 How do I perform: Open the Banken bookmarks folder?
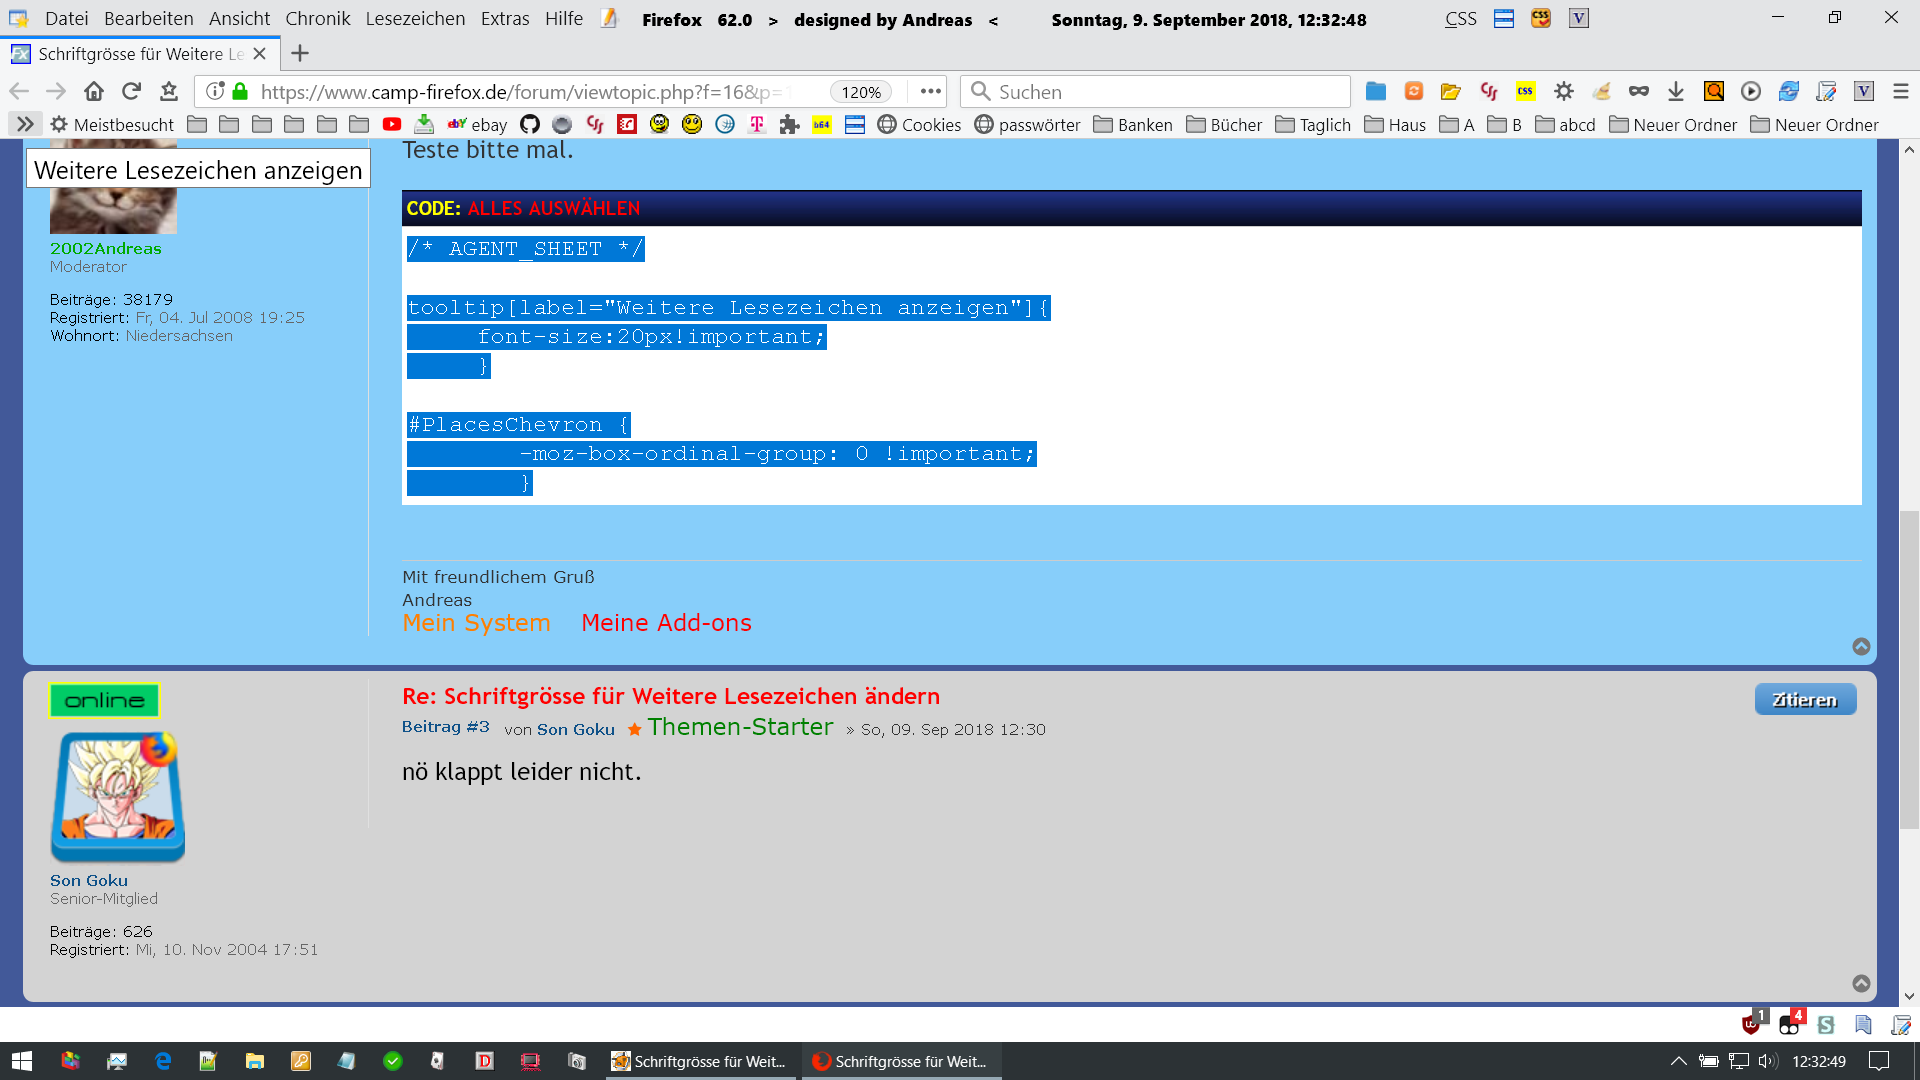(1133, 124)
